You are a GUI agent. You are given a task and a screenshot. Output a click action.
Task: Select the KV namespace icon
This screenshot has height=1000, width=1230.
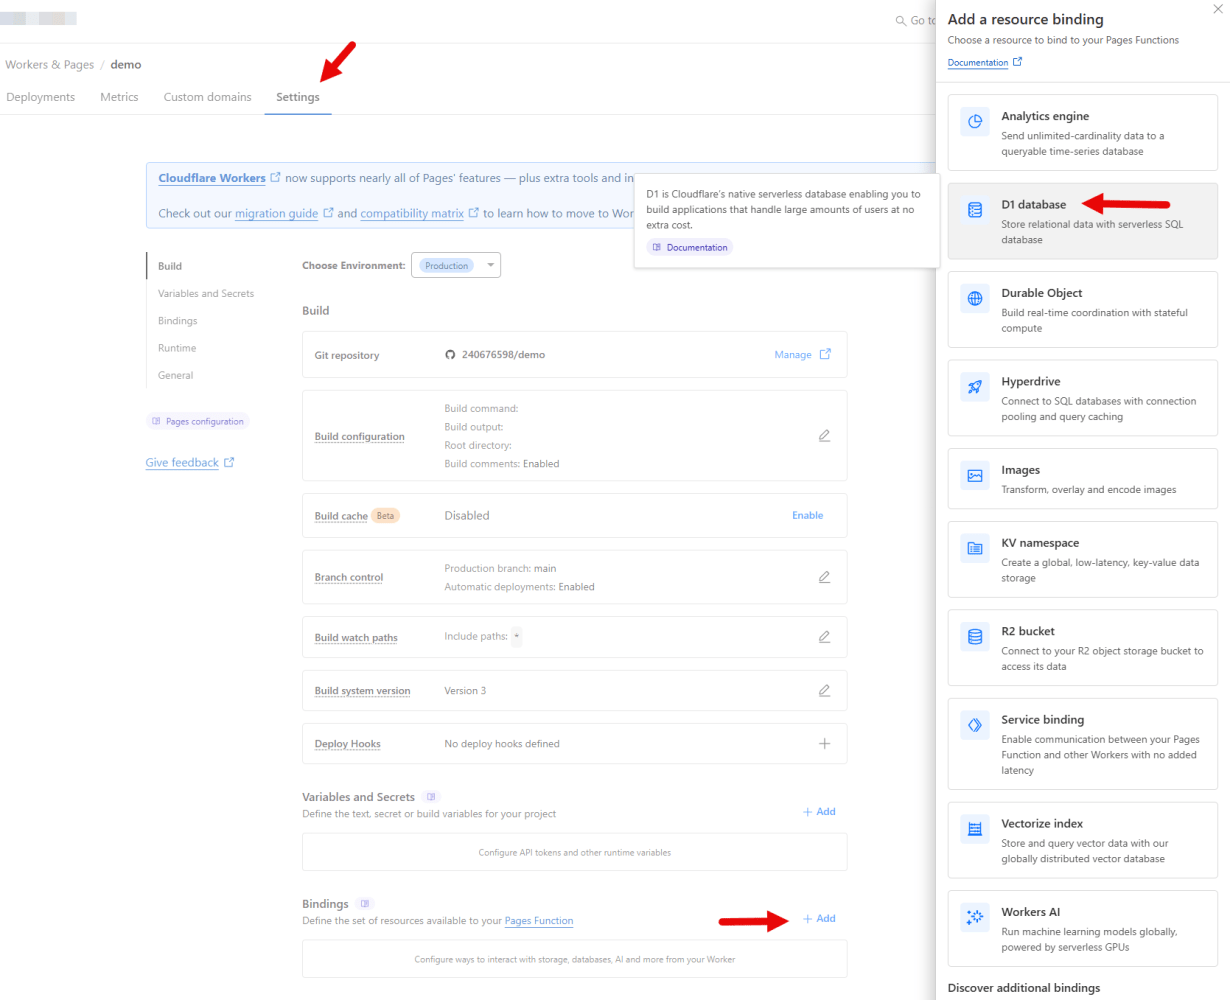point(975,548)
